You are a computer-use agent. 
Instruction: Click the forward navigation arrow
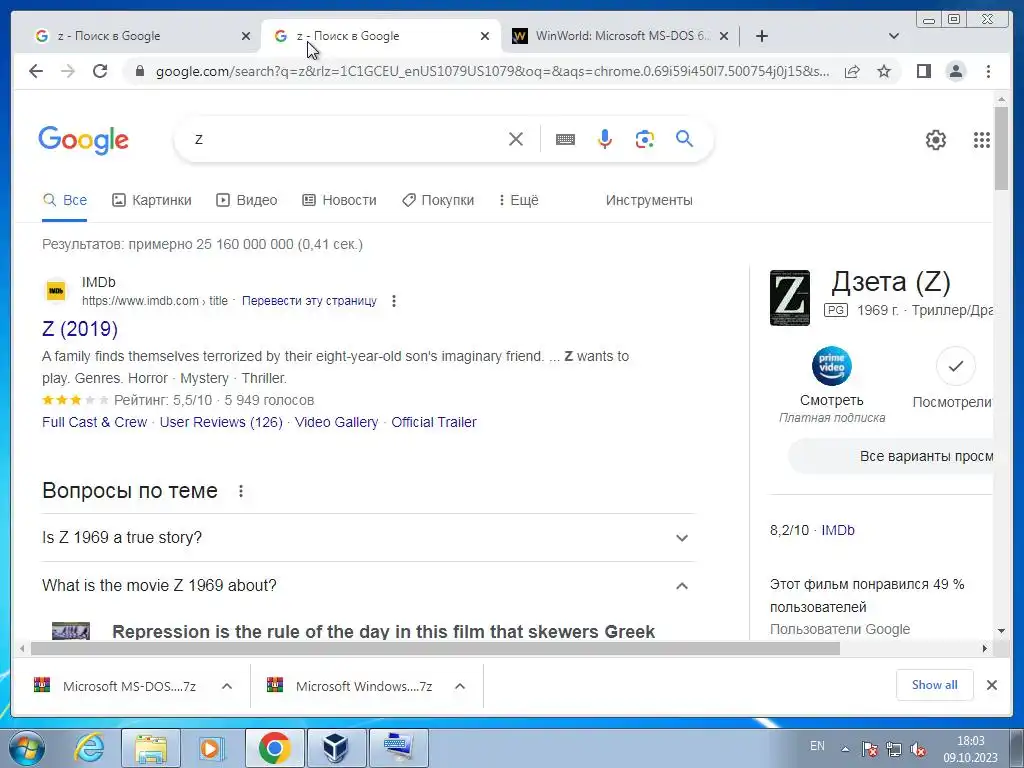pyautogui.click(x=68, y=71)
